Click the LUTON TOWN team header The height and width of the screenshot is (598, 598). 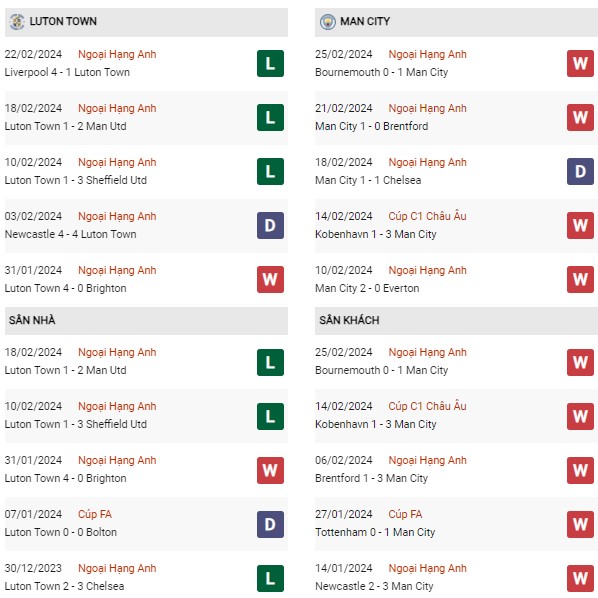pos(146,22)
